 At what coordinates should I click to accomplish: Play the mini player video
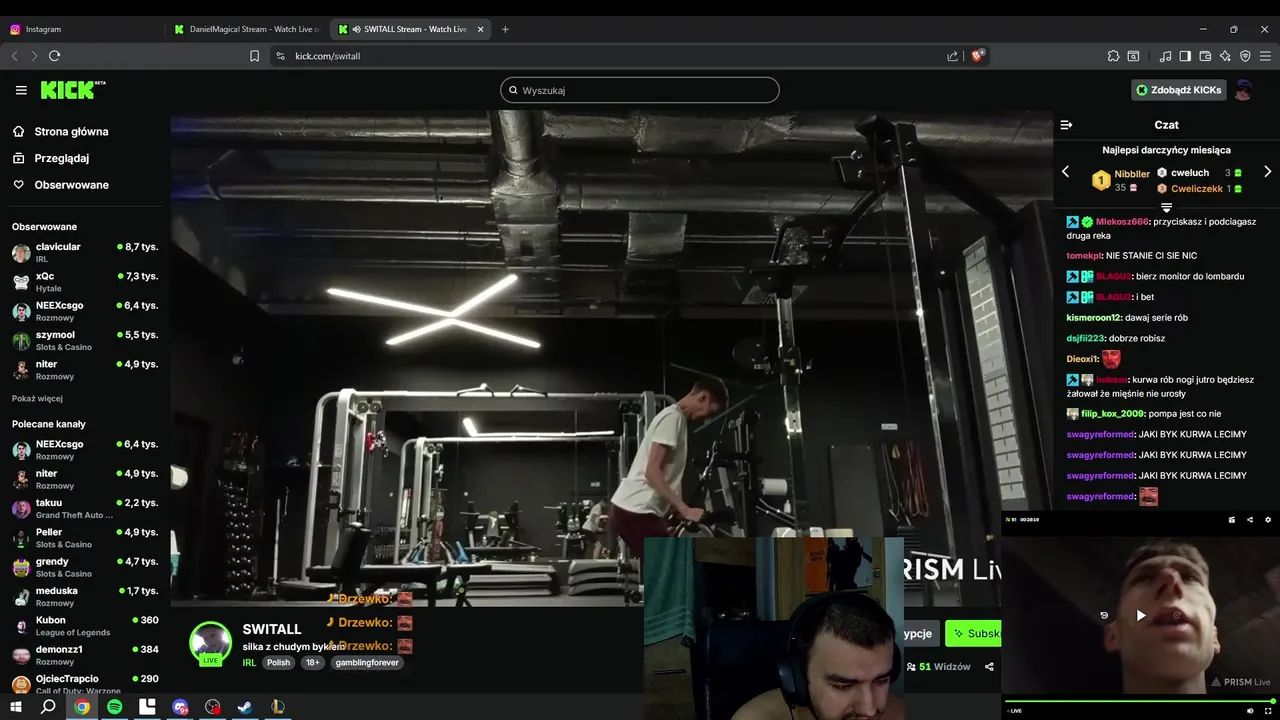pyautogui.click(x=1141, y=616)
